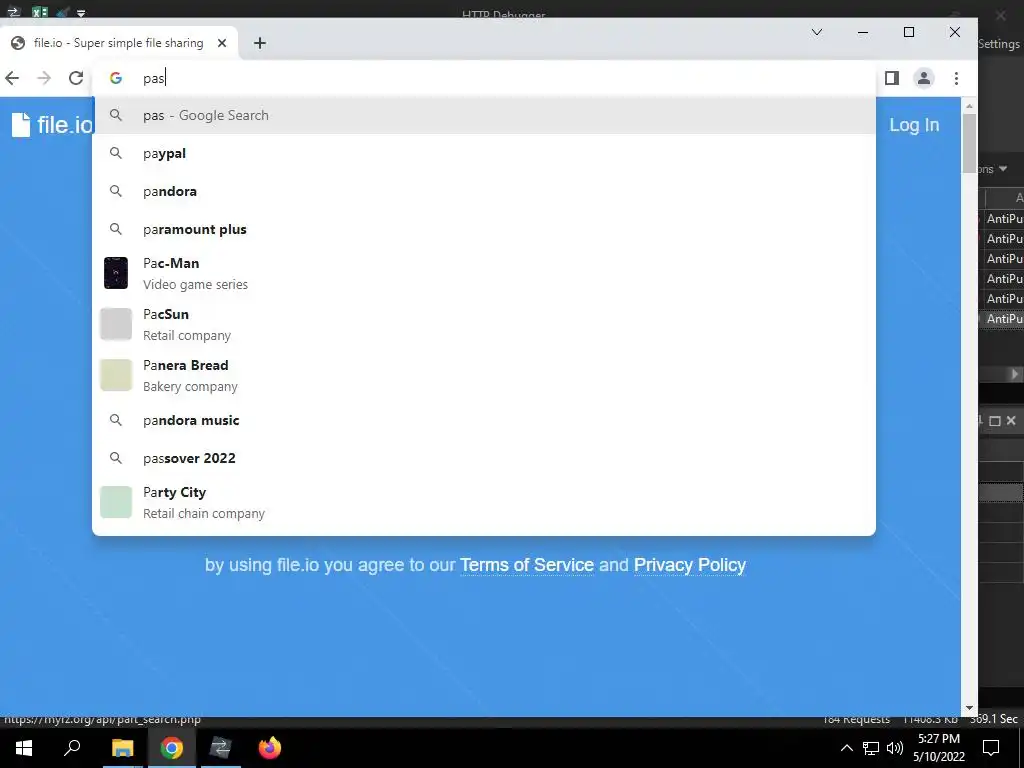Choose Pac-Man Video game series suggestion

[484, 274]
